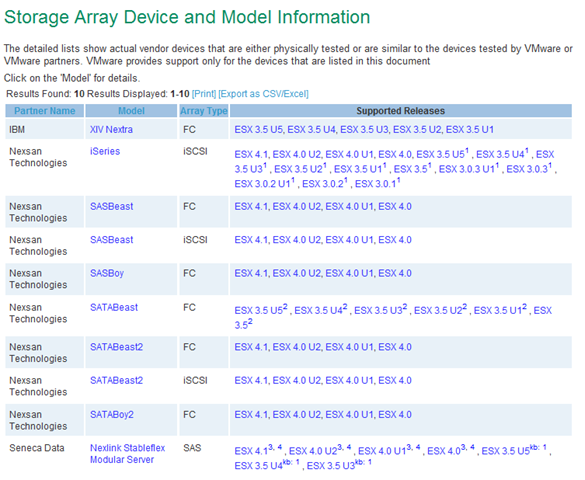Image resolution: width=585 pixels, height=480 pixels.
Task: Open the SATABoy2 model details
Action: click(x=112, y=414)
